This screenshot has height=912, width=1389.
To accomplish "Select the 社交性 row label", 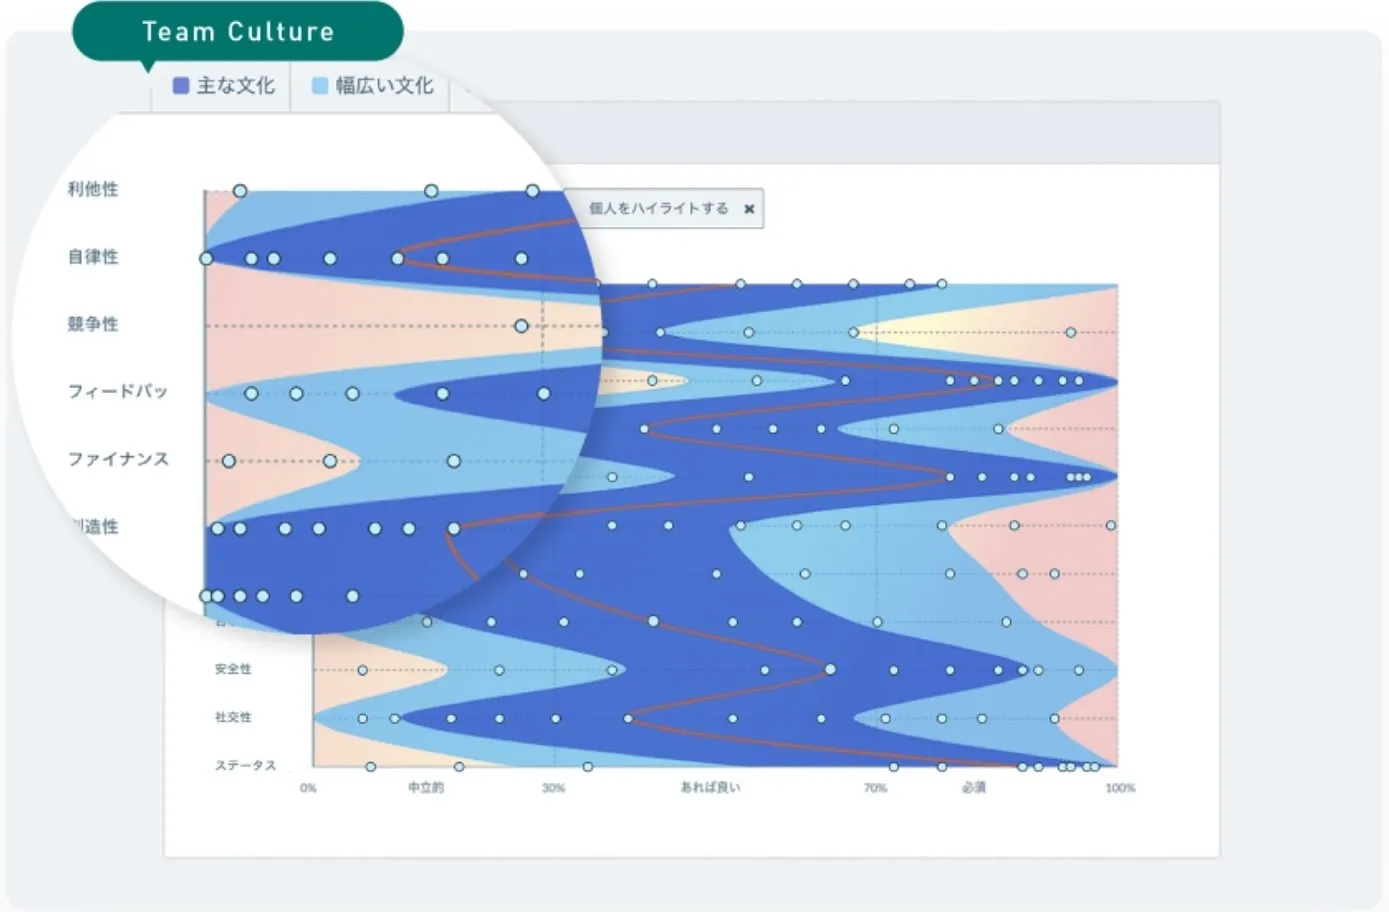I will 233,717.
